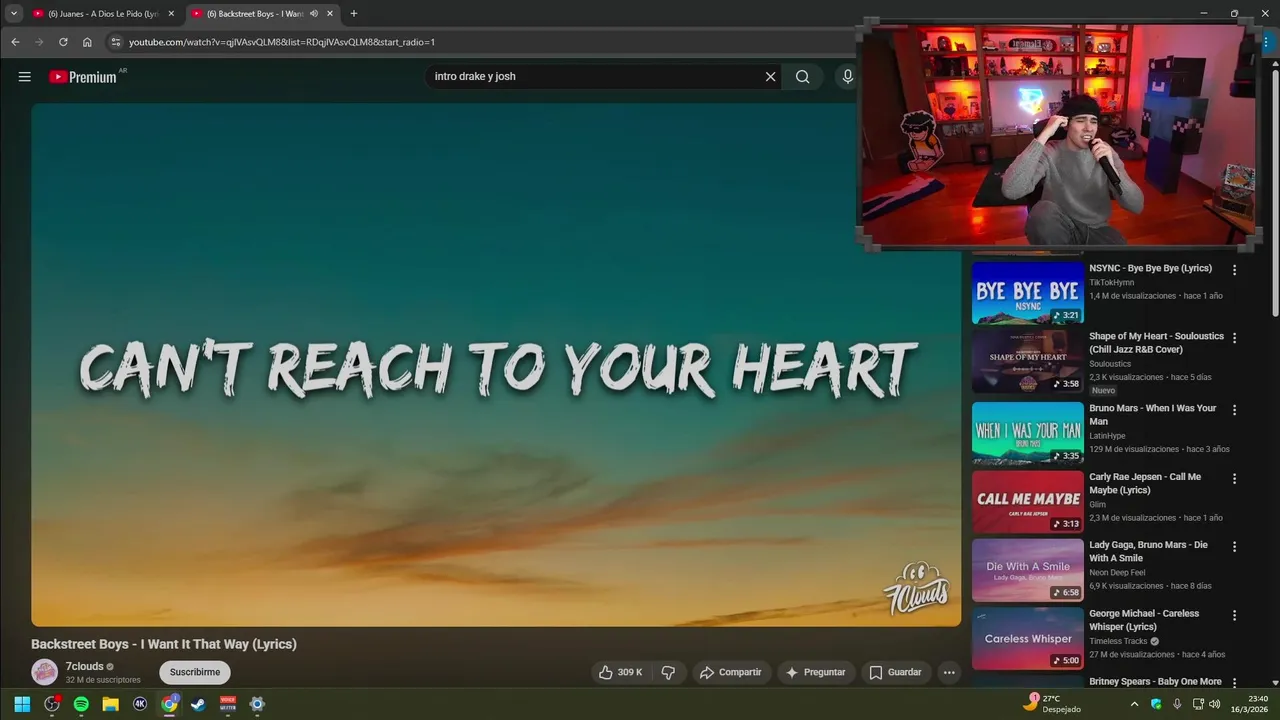Screen dimensions: 1280x720
Task: Play NSYNC Bye Bye Bye thumbnail
Action: [x=1028, y=293]
